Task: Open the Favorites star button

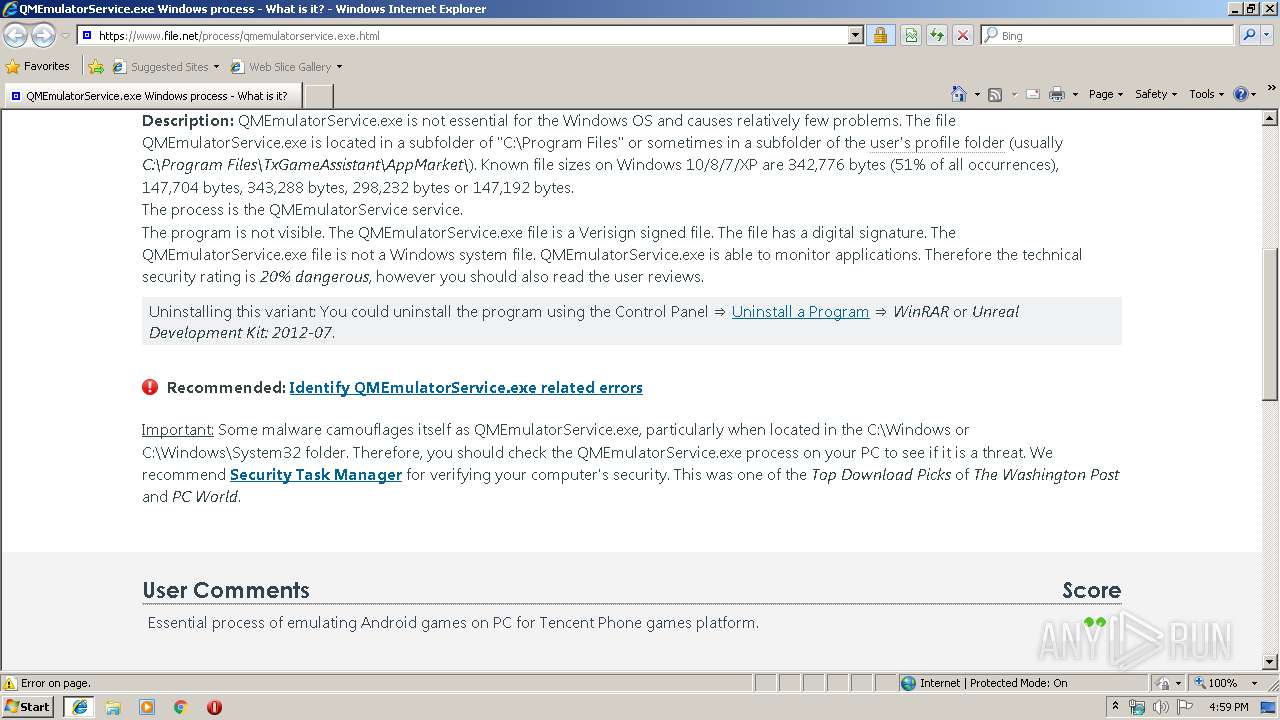Action: click(38, 66)
